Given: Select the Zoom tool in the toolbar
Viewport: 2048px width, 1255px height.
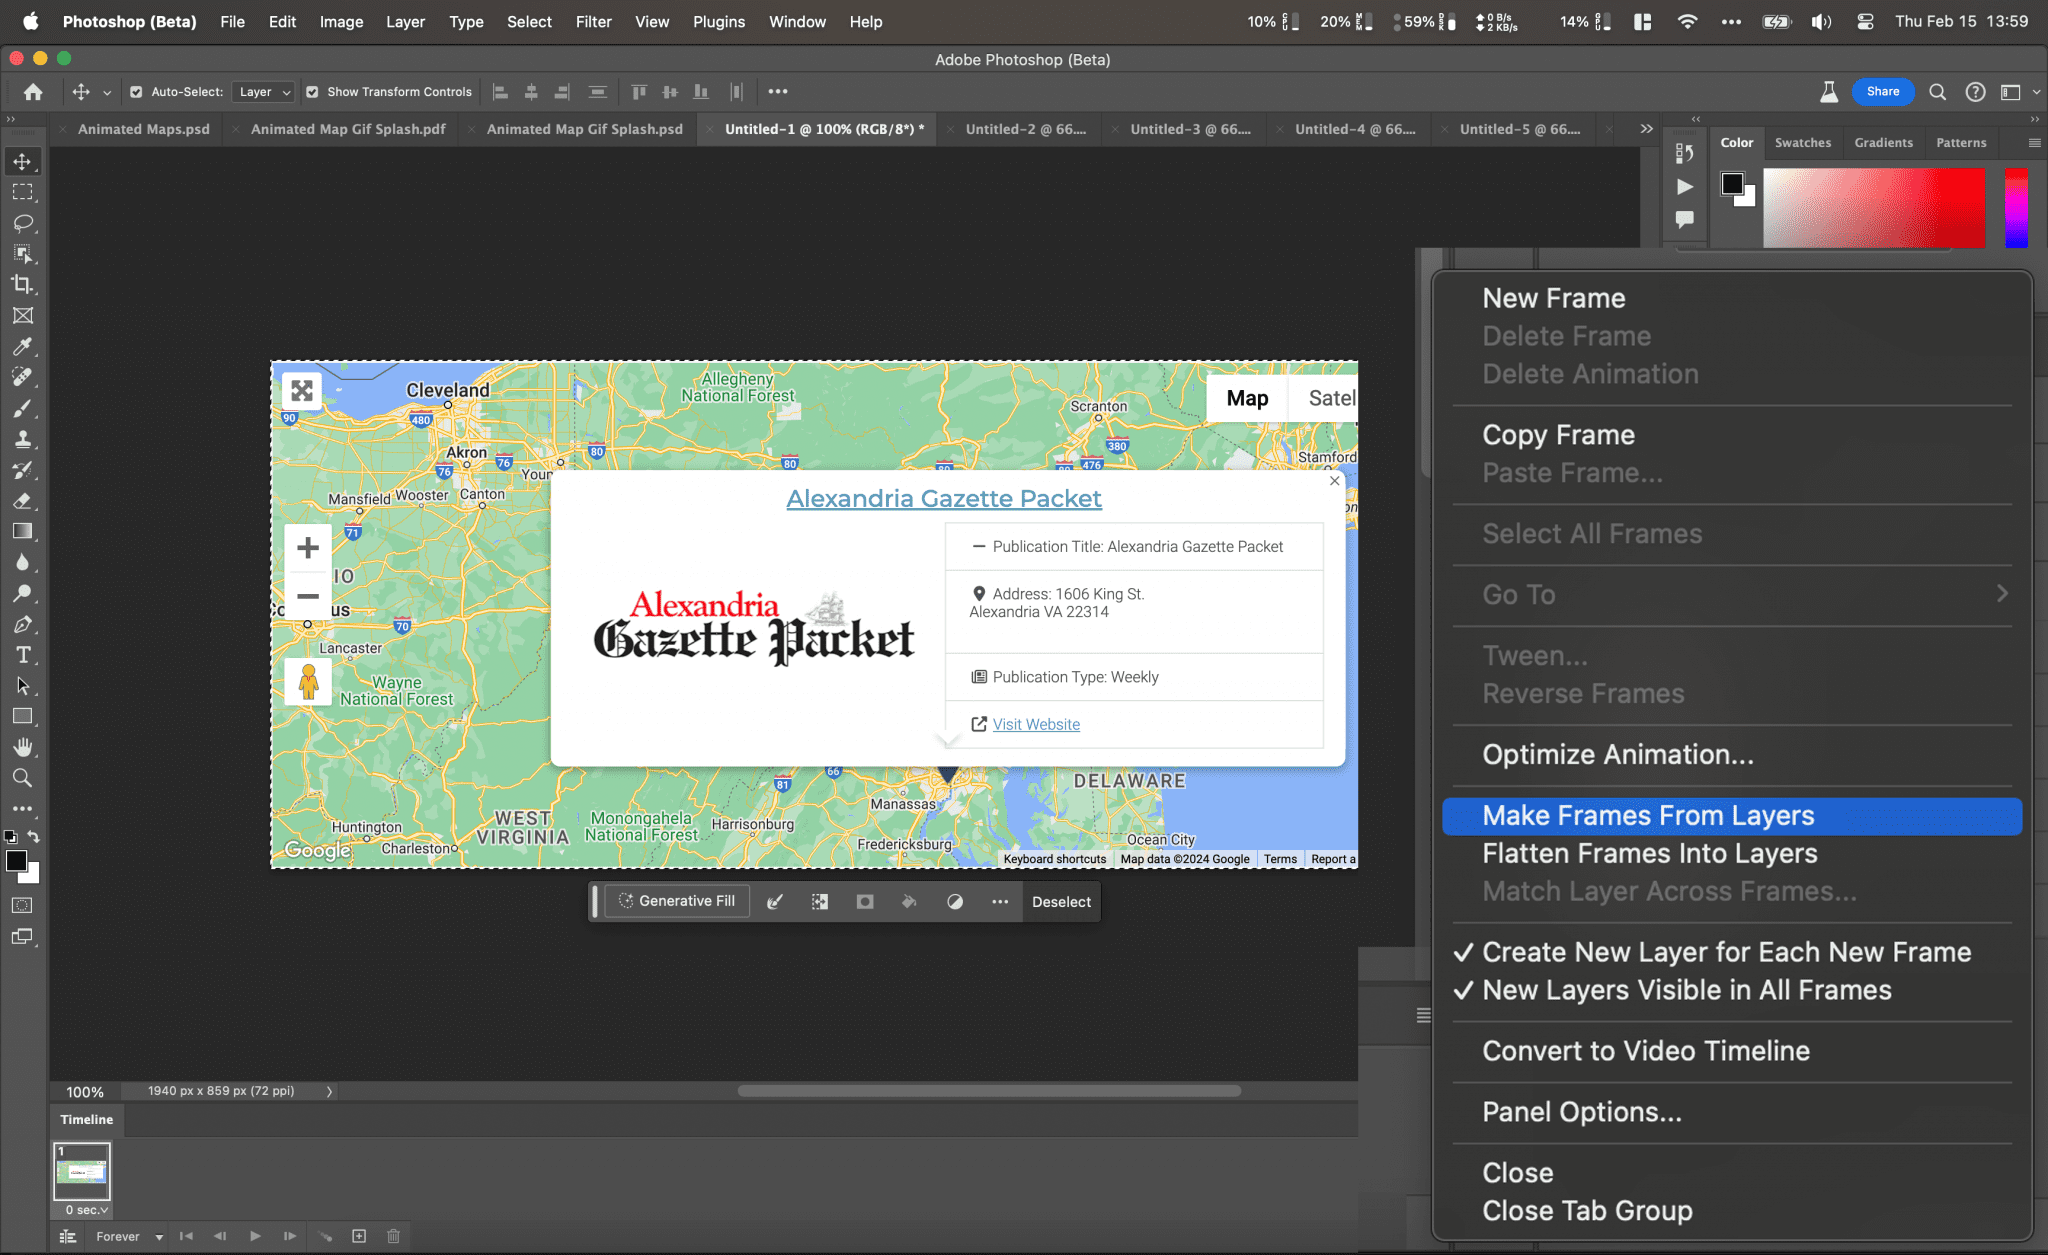Looking at the screenshot, I should [24, 778].
